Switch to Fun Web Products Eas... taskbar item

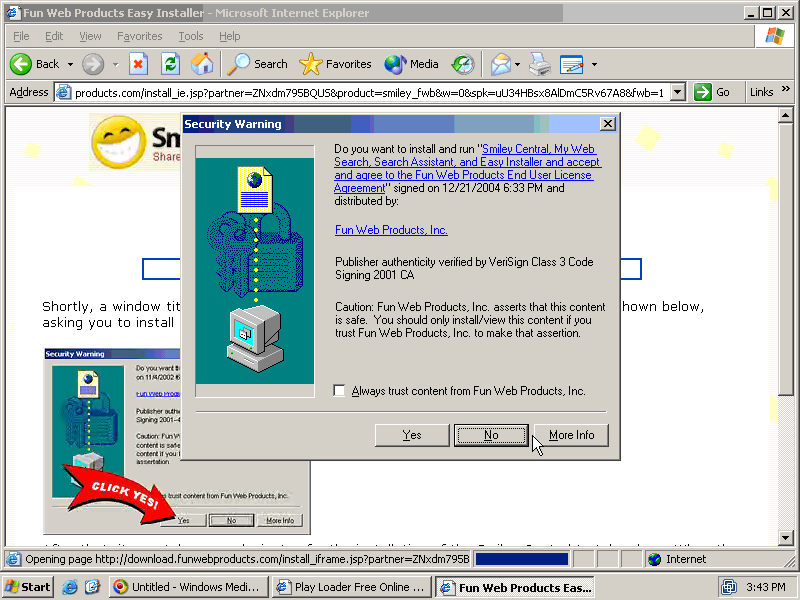click(x=514, y=587)
